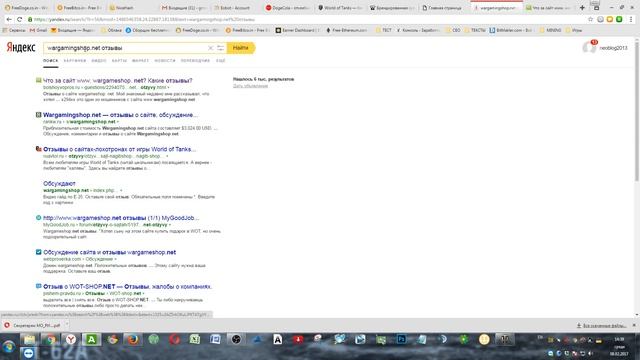Click 'Все скачанные файлы' downloads link
This screenshot has height=360, width=640.
click(x=602, y=325)
